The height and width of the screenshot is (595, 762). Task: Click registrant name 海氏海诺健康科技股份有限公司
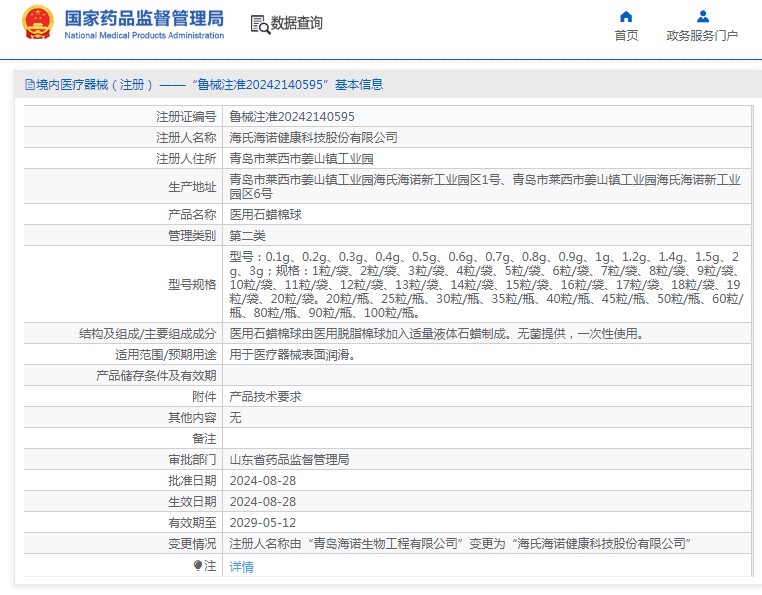point(313,138)
